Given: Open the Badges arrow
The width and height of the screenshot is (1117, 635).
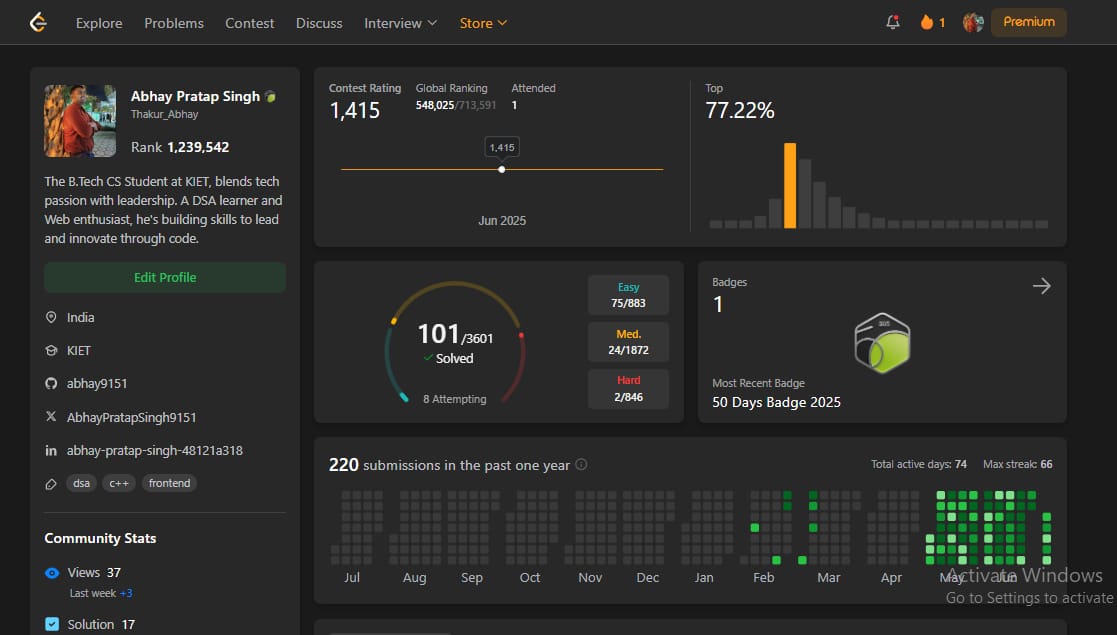Looking at the screenshot, I should tap(1041, 286).
